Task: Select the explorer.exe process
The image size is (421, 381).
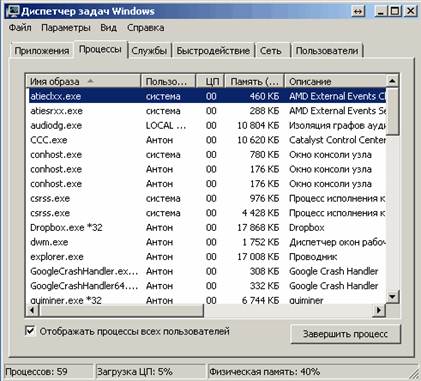Action: [x=206, y=257]
